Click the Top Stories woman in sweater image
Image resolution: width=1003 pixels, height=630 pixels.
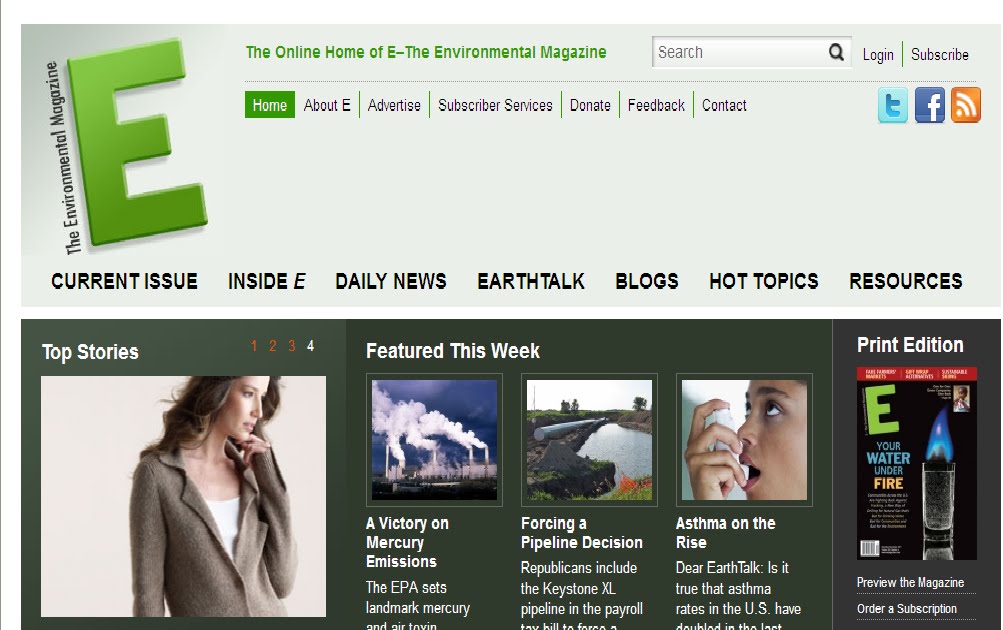(x=184, y=496)
